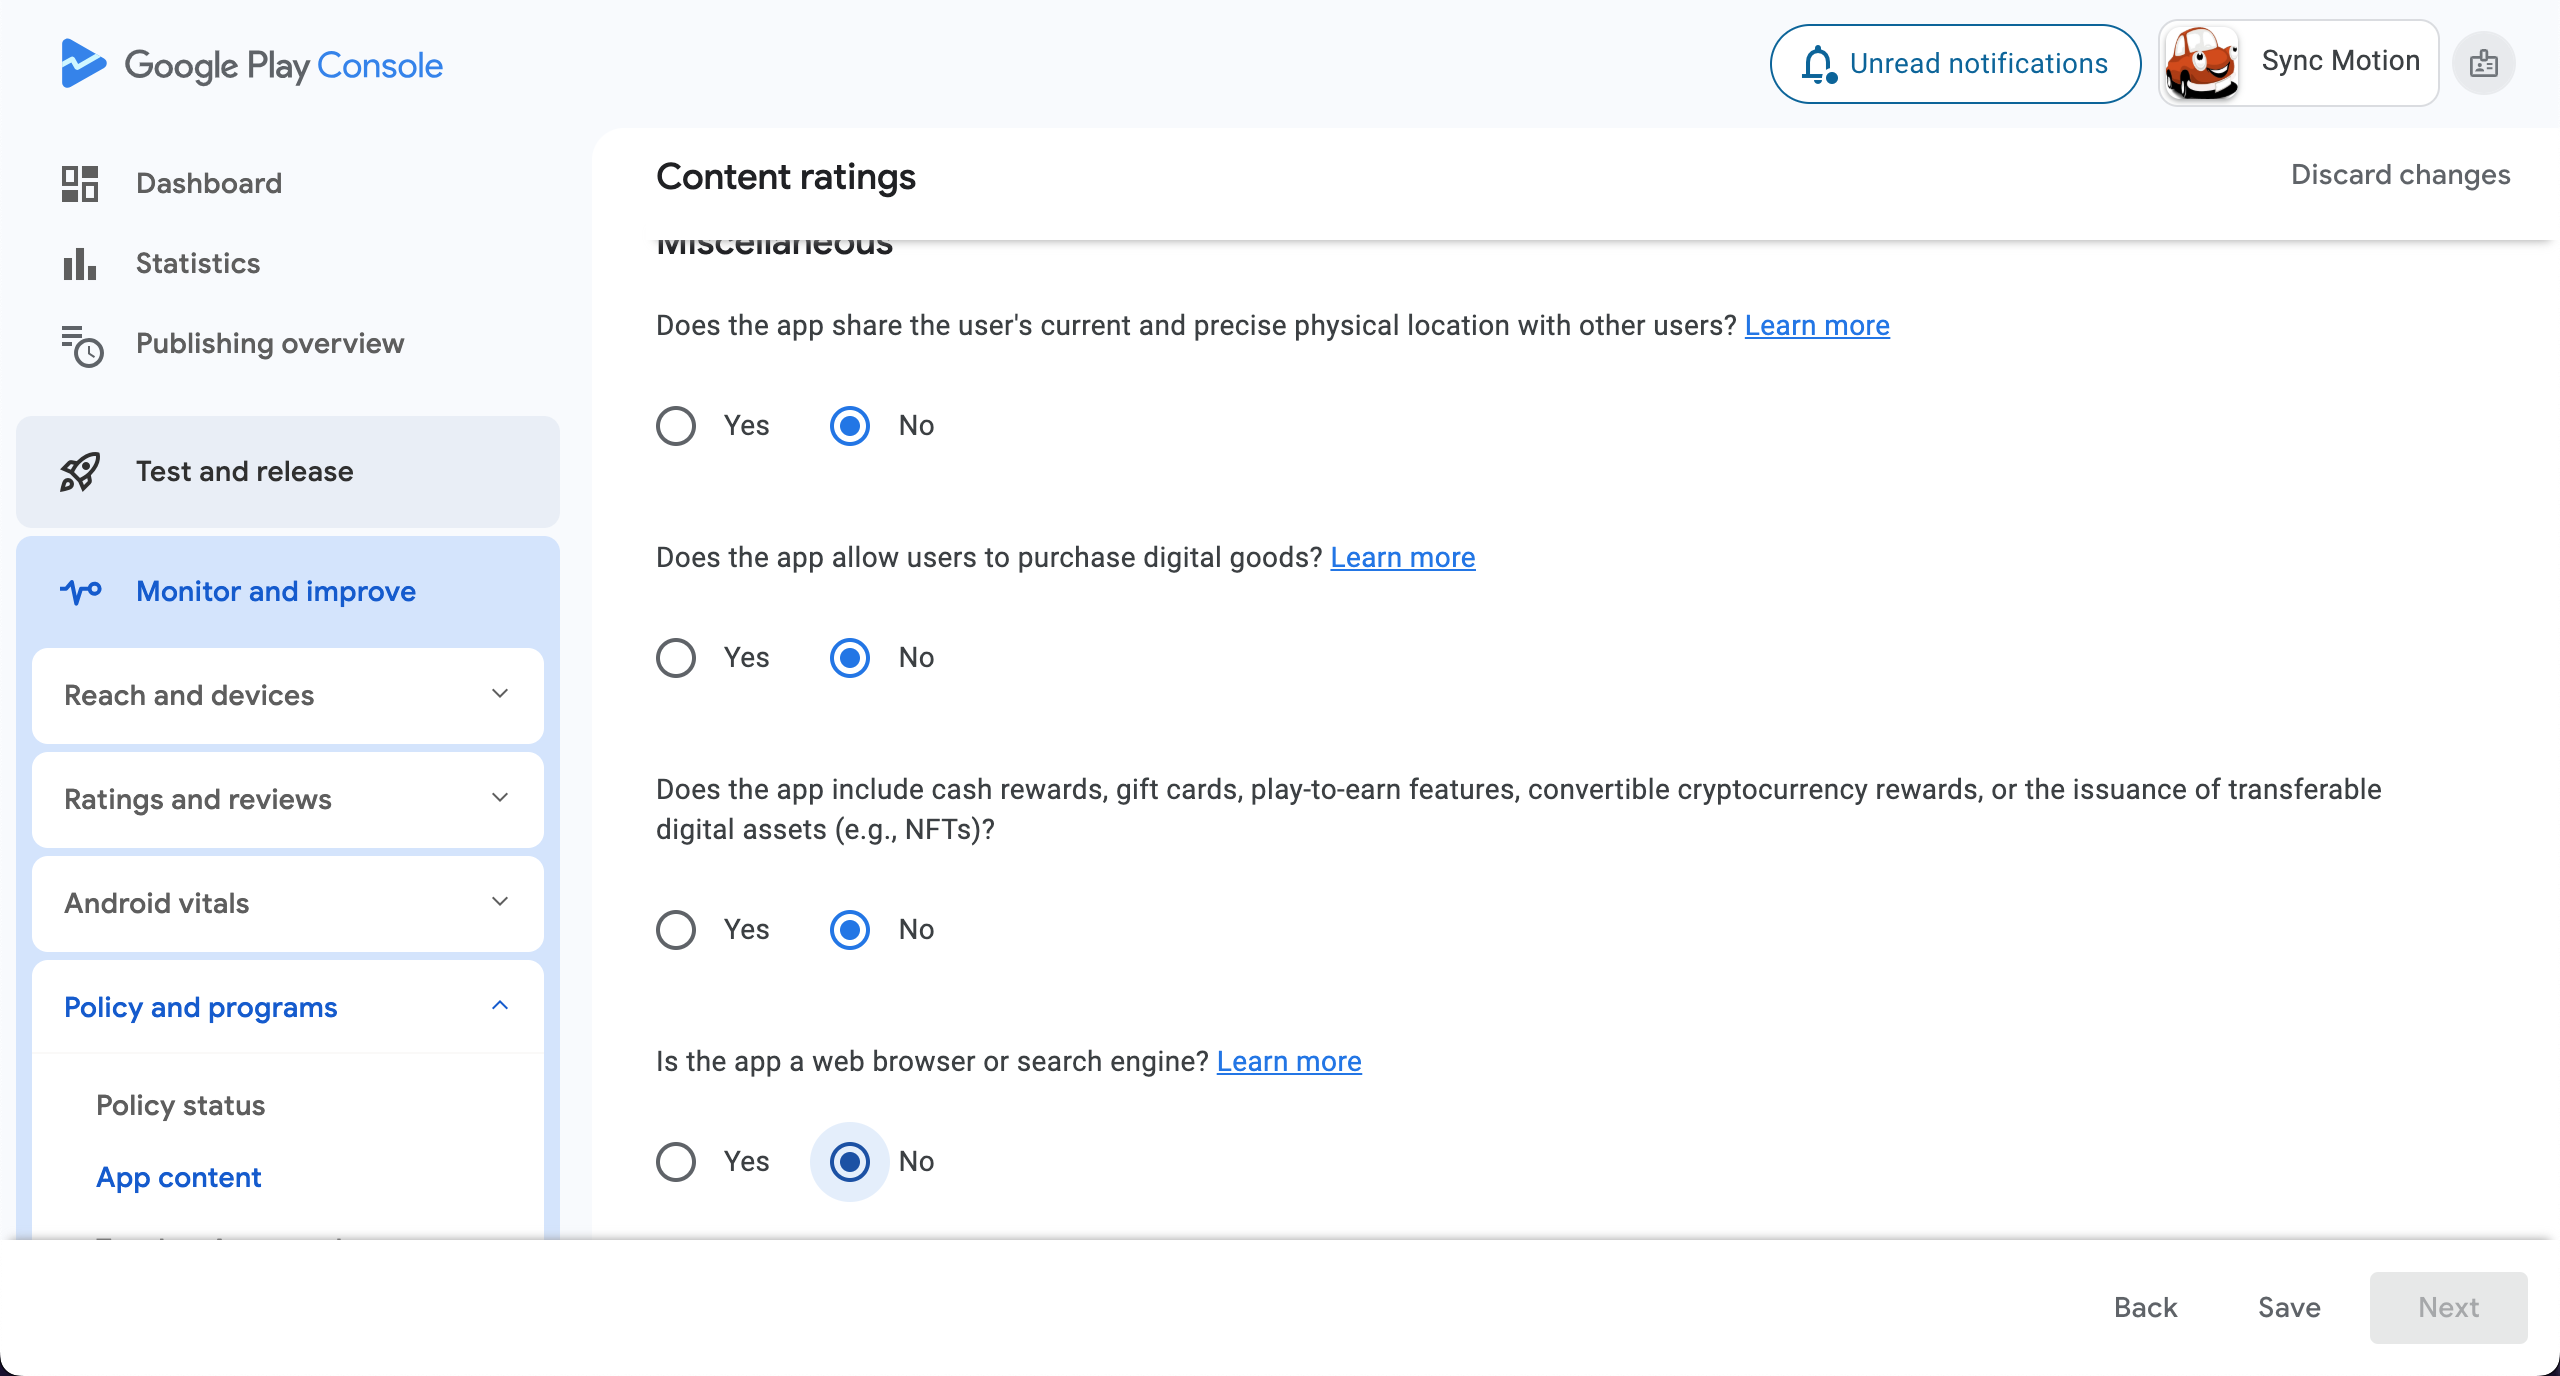Viewport: 2560px width, 1376px height.
Task: Click the Google Play Console logo icon
Action: point(83,64)
